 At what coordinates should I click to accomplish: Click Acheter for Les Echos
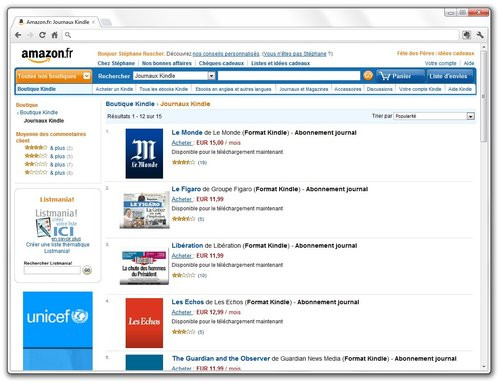(182, 312)
